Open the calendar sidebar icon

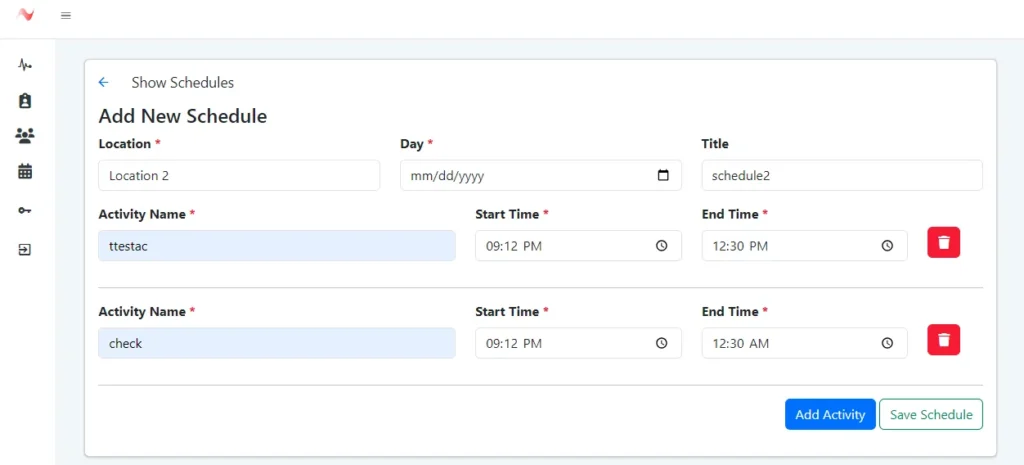pos(25,171)
